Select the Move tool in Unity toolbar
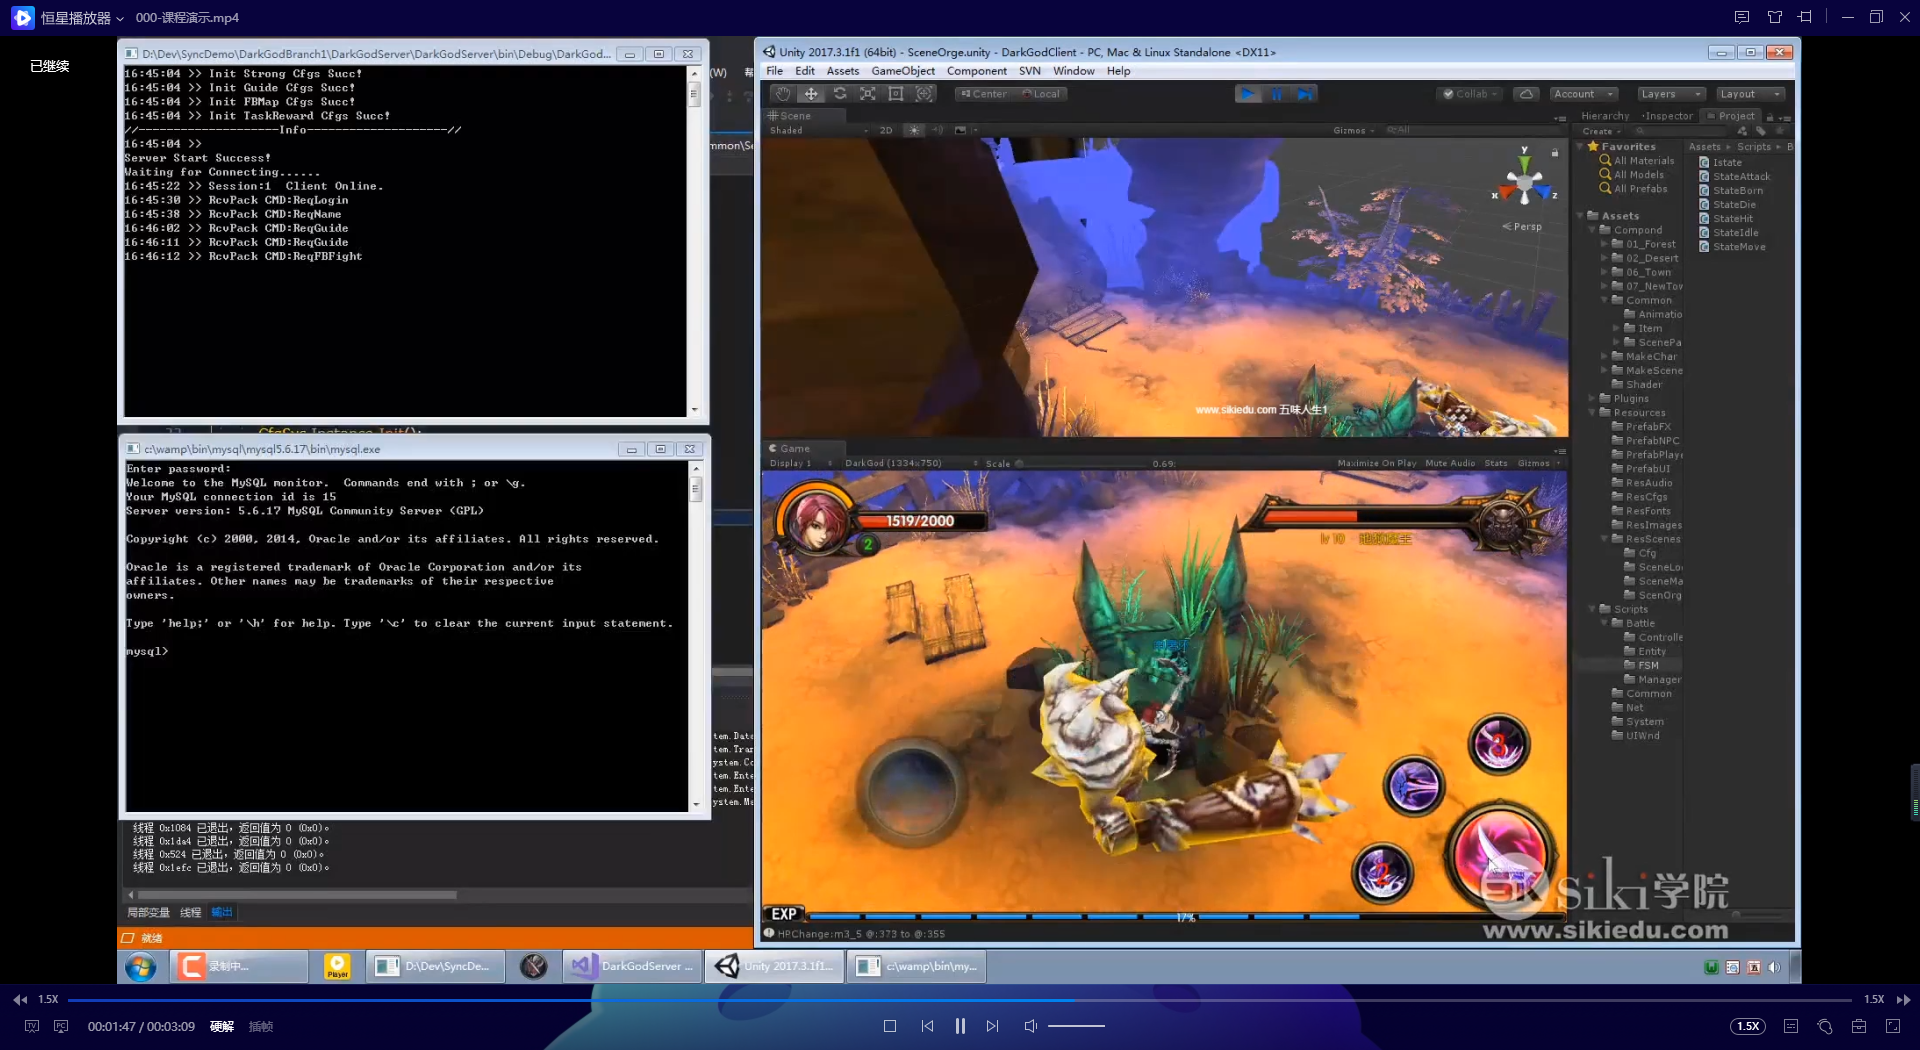The image size is (1920, 1050). coord(811,94)
